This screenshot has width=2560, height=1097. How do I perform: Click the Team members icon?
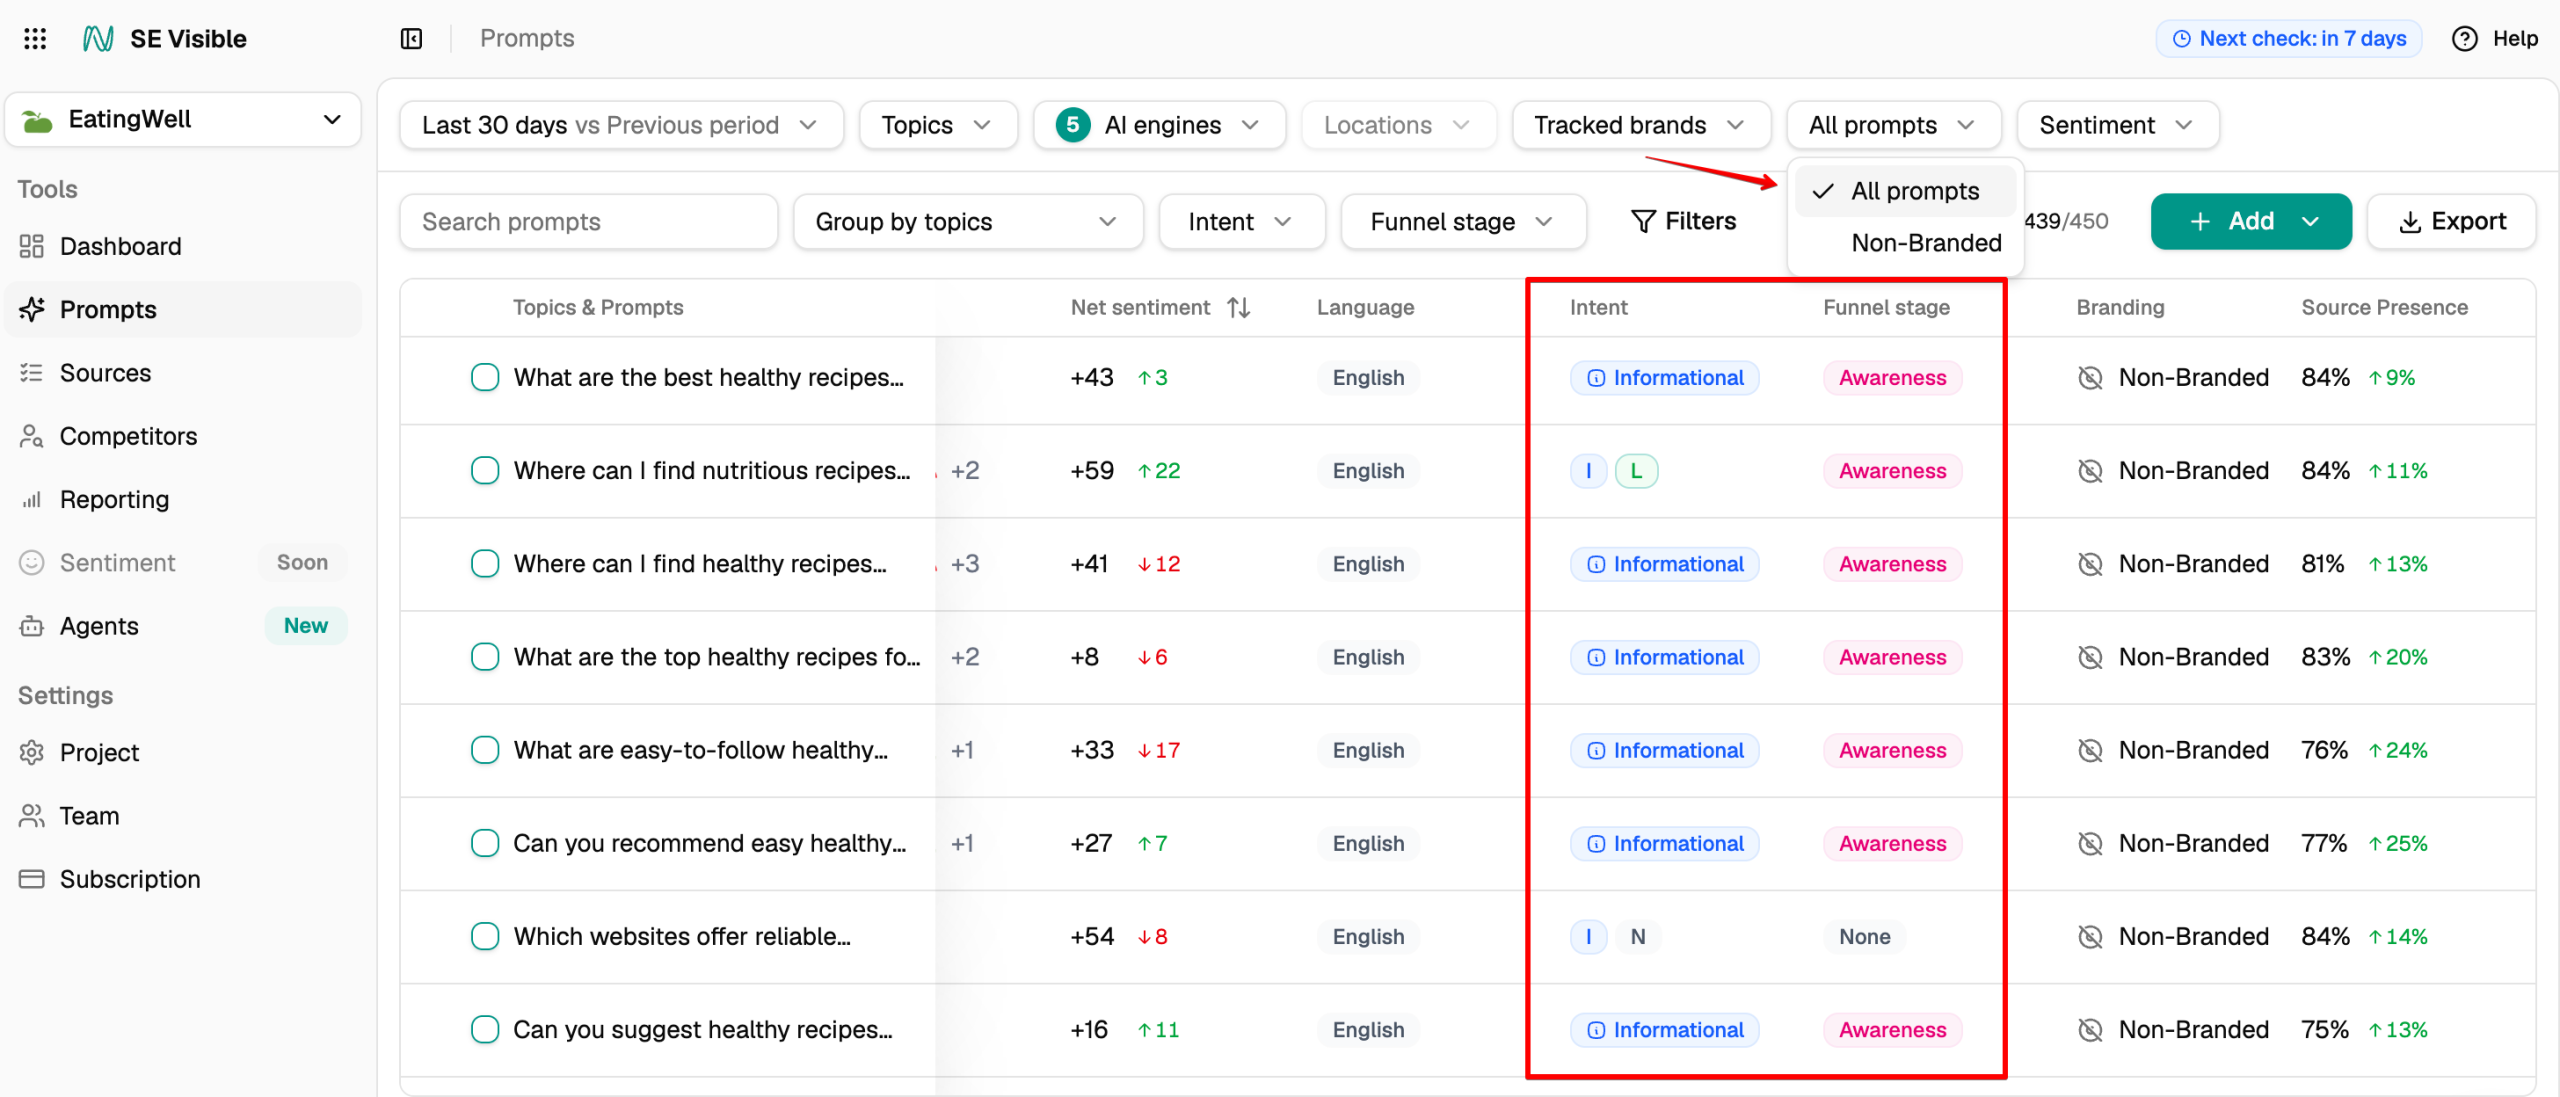point(32,816)
